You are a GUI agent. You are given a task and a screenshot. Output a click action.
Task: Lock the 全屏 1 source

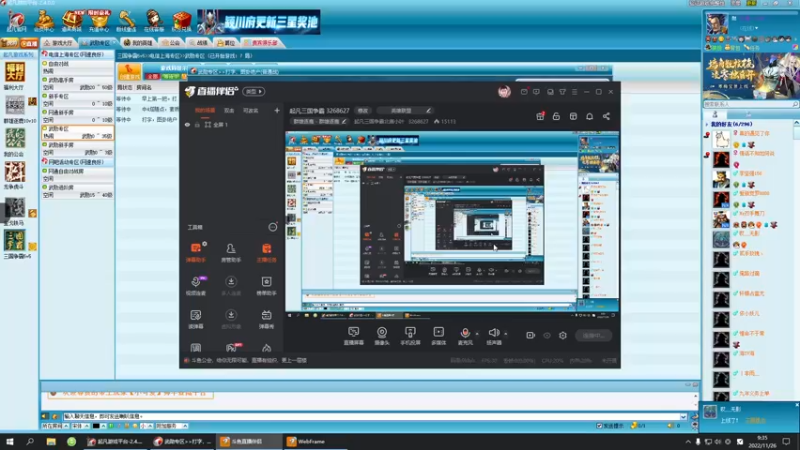pyautogui.click(x=197, y=124)
